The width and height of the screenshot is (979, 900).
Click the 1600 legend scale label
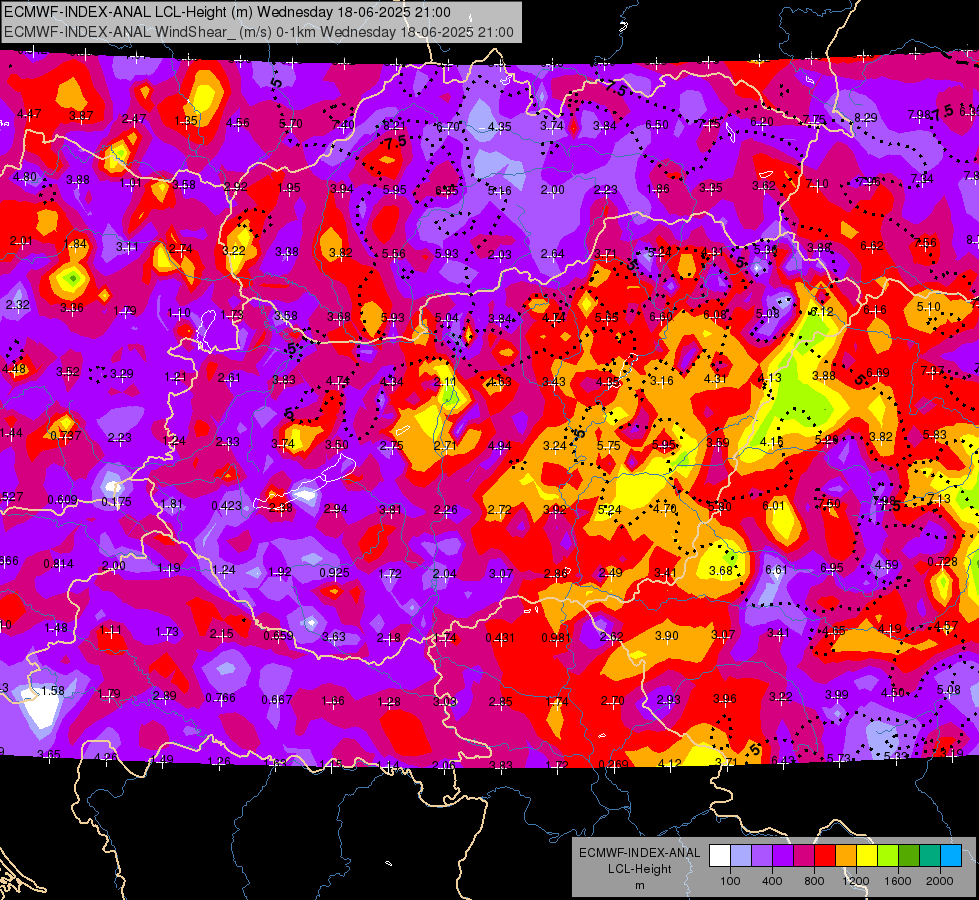tap(897, 881)
